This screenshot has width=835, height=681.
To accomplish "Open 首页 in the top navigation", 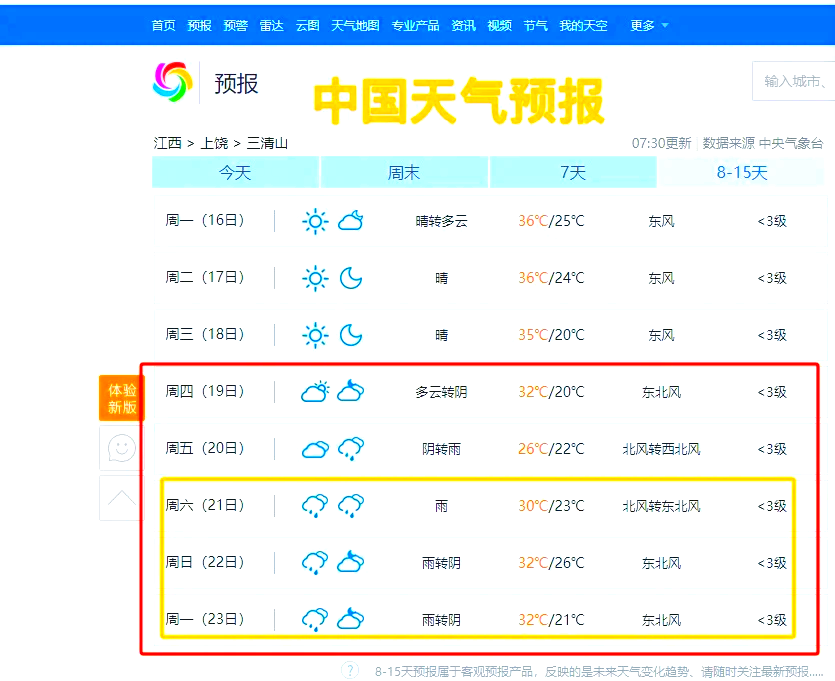I will coord(163,26).
